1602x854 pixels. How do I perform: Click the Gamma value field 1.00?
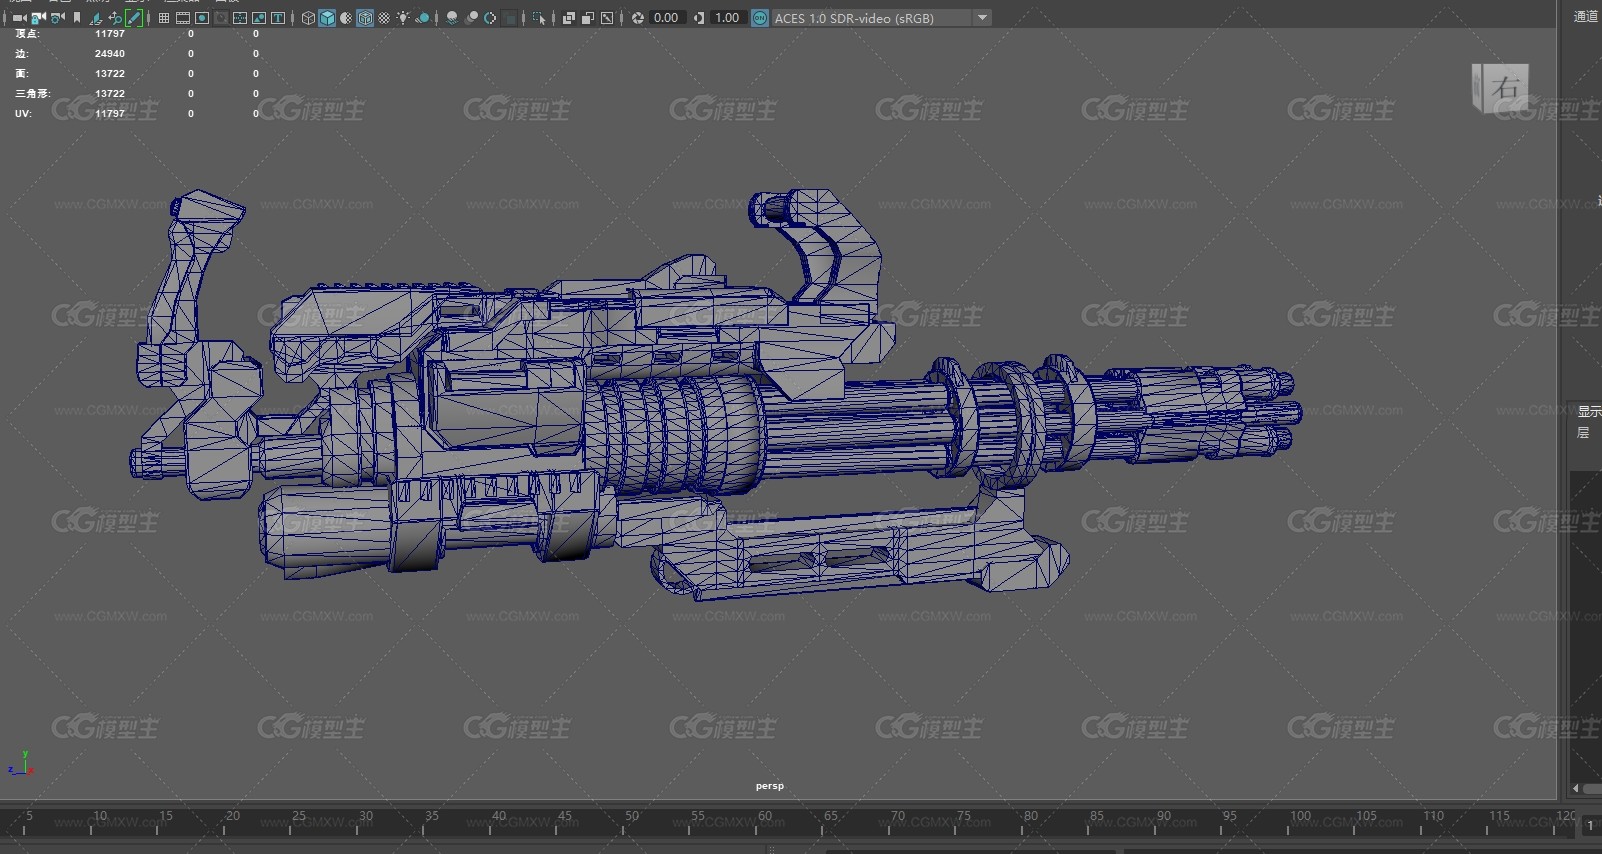tap(727, 18)
